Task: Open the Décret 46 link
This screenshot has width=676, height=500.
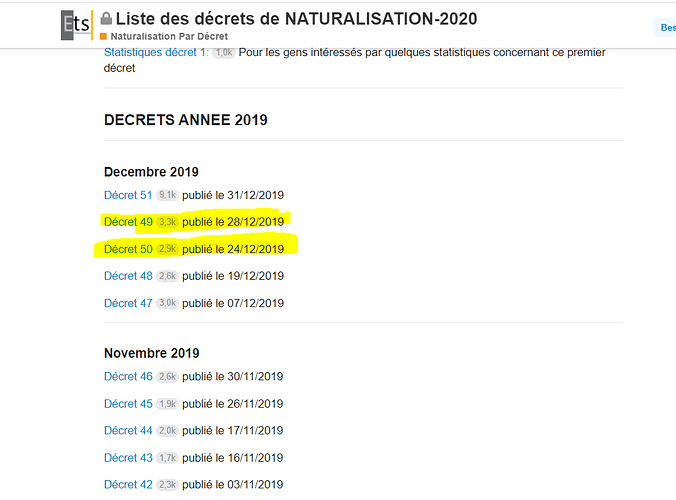Action: (128, 377)
